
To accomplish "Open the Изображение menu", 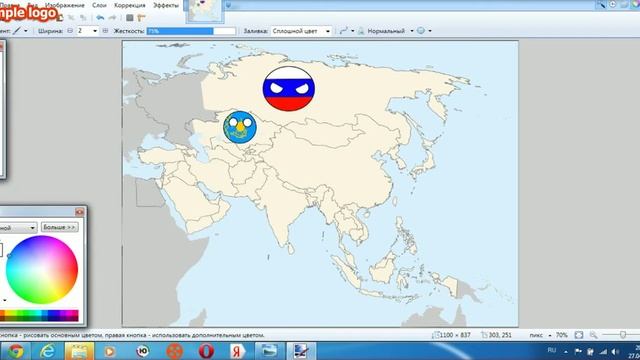I will 65,5.
